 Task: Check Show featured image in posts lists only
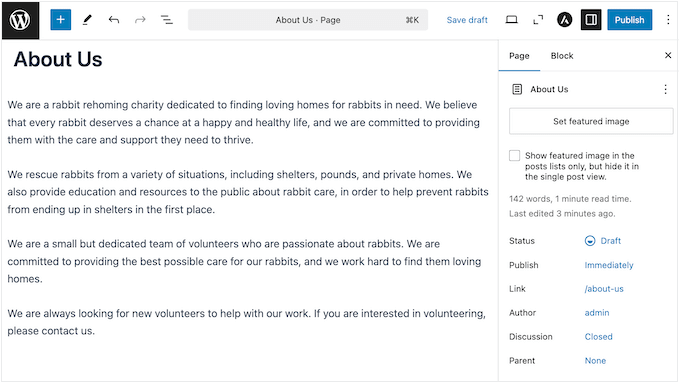514,156
